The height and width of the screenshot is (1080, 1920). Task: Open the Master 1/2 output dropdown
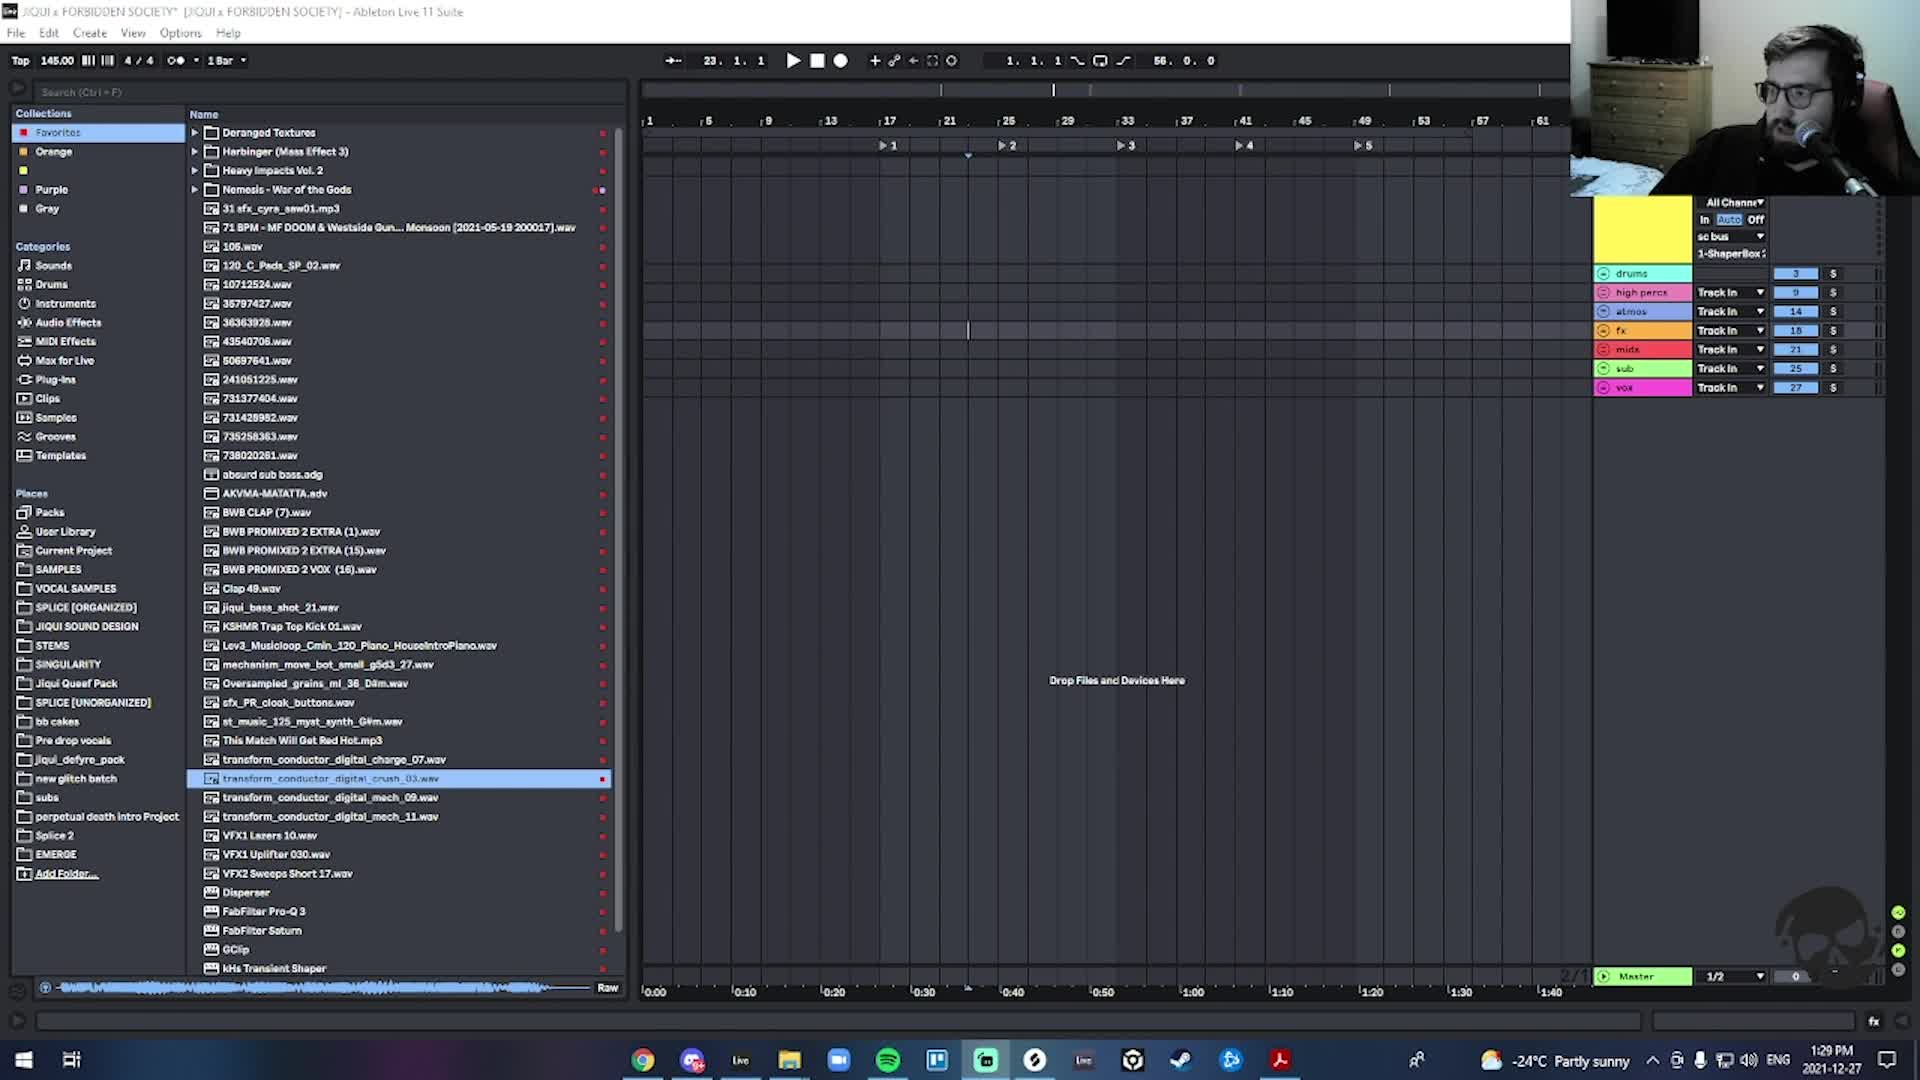pyautogui.click(x=1734, y=977)
